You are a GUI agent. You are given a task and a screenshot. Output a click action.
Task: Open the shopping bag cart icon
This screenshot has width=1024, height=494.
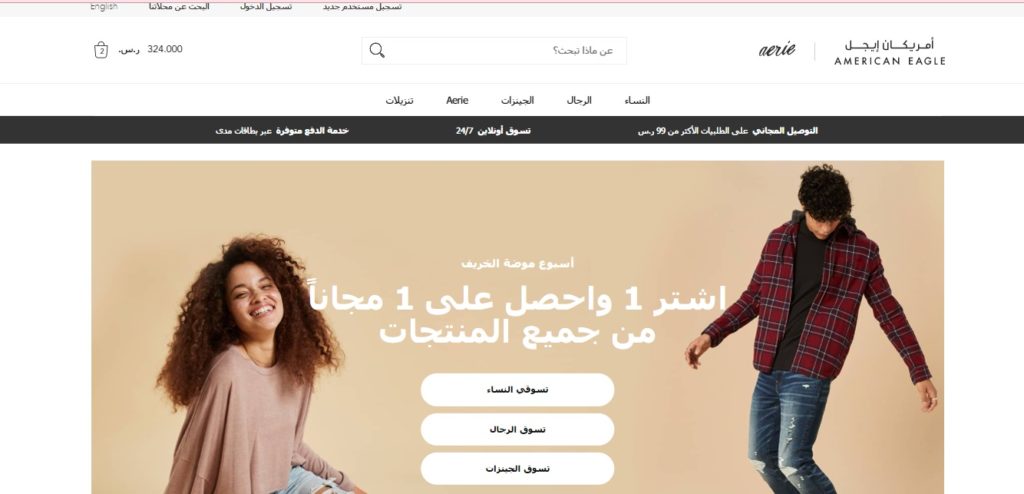point(101,50)
